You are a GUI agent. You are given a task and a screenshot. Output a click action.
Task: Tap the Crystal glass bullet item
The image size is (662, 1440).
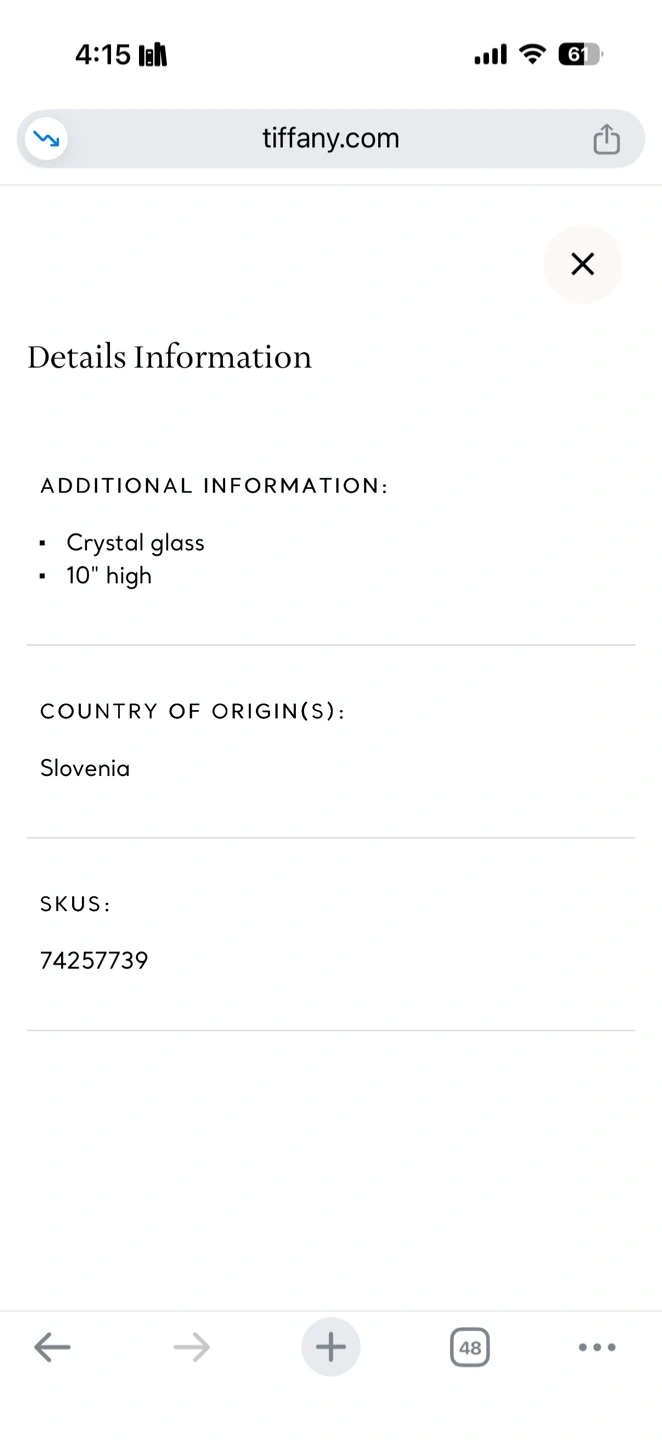point(135,543)
